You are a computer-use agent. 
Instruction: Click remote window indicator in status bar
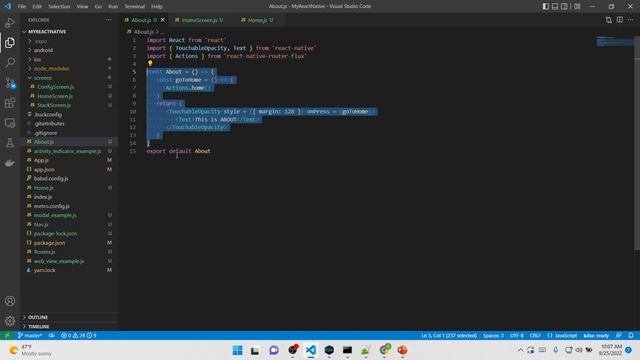7,336
